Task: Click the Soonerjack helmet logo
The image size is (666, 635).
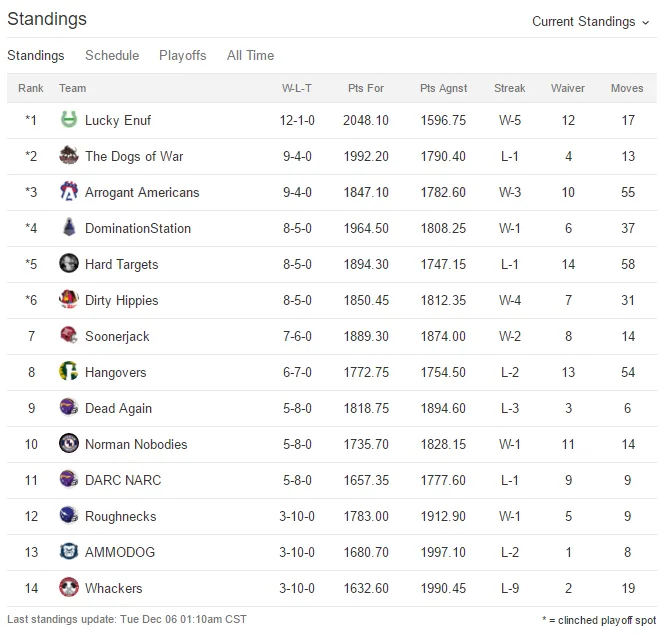Action: [68, 336]
